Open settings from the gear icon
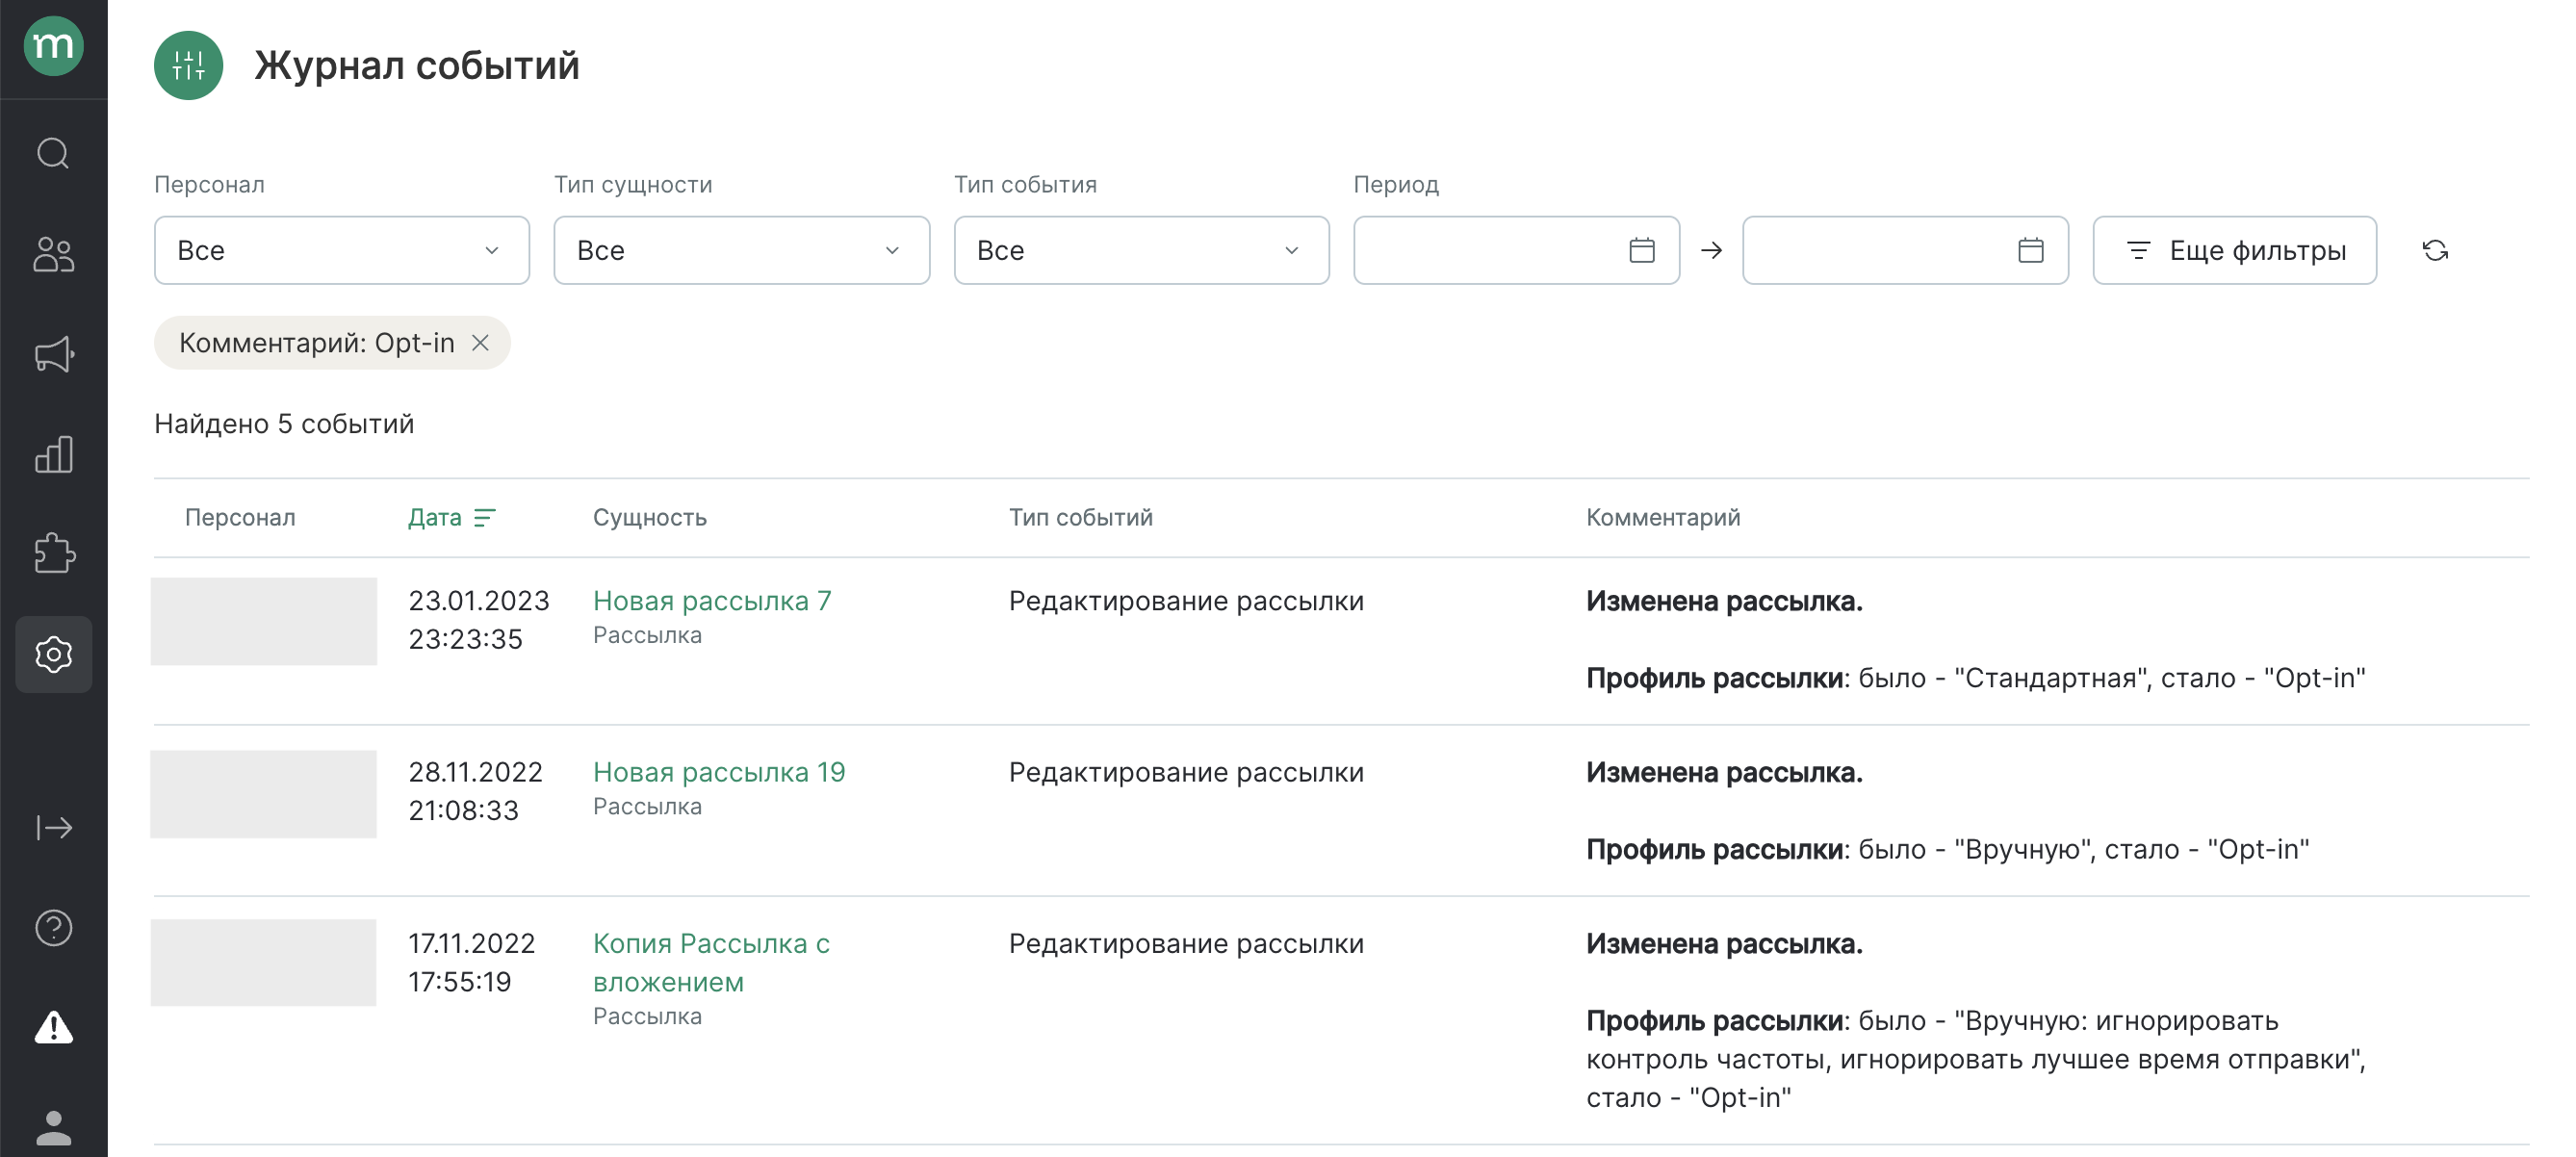Image resolution: width=2576 pixels, height=1157 pixels. point(53,654)
